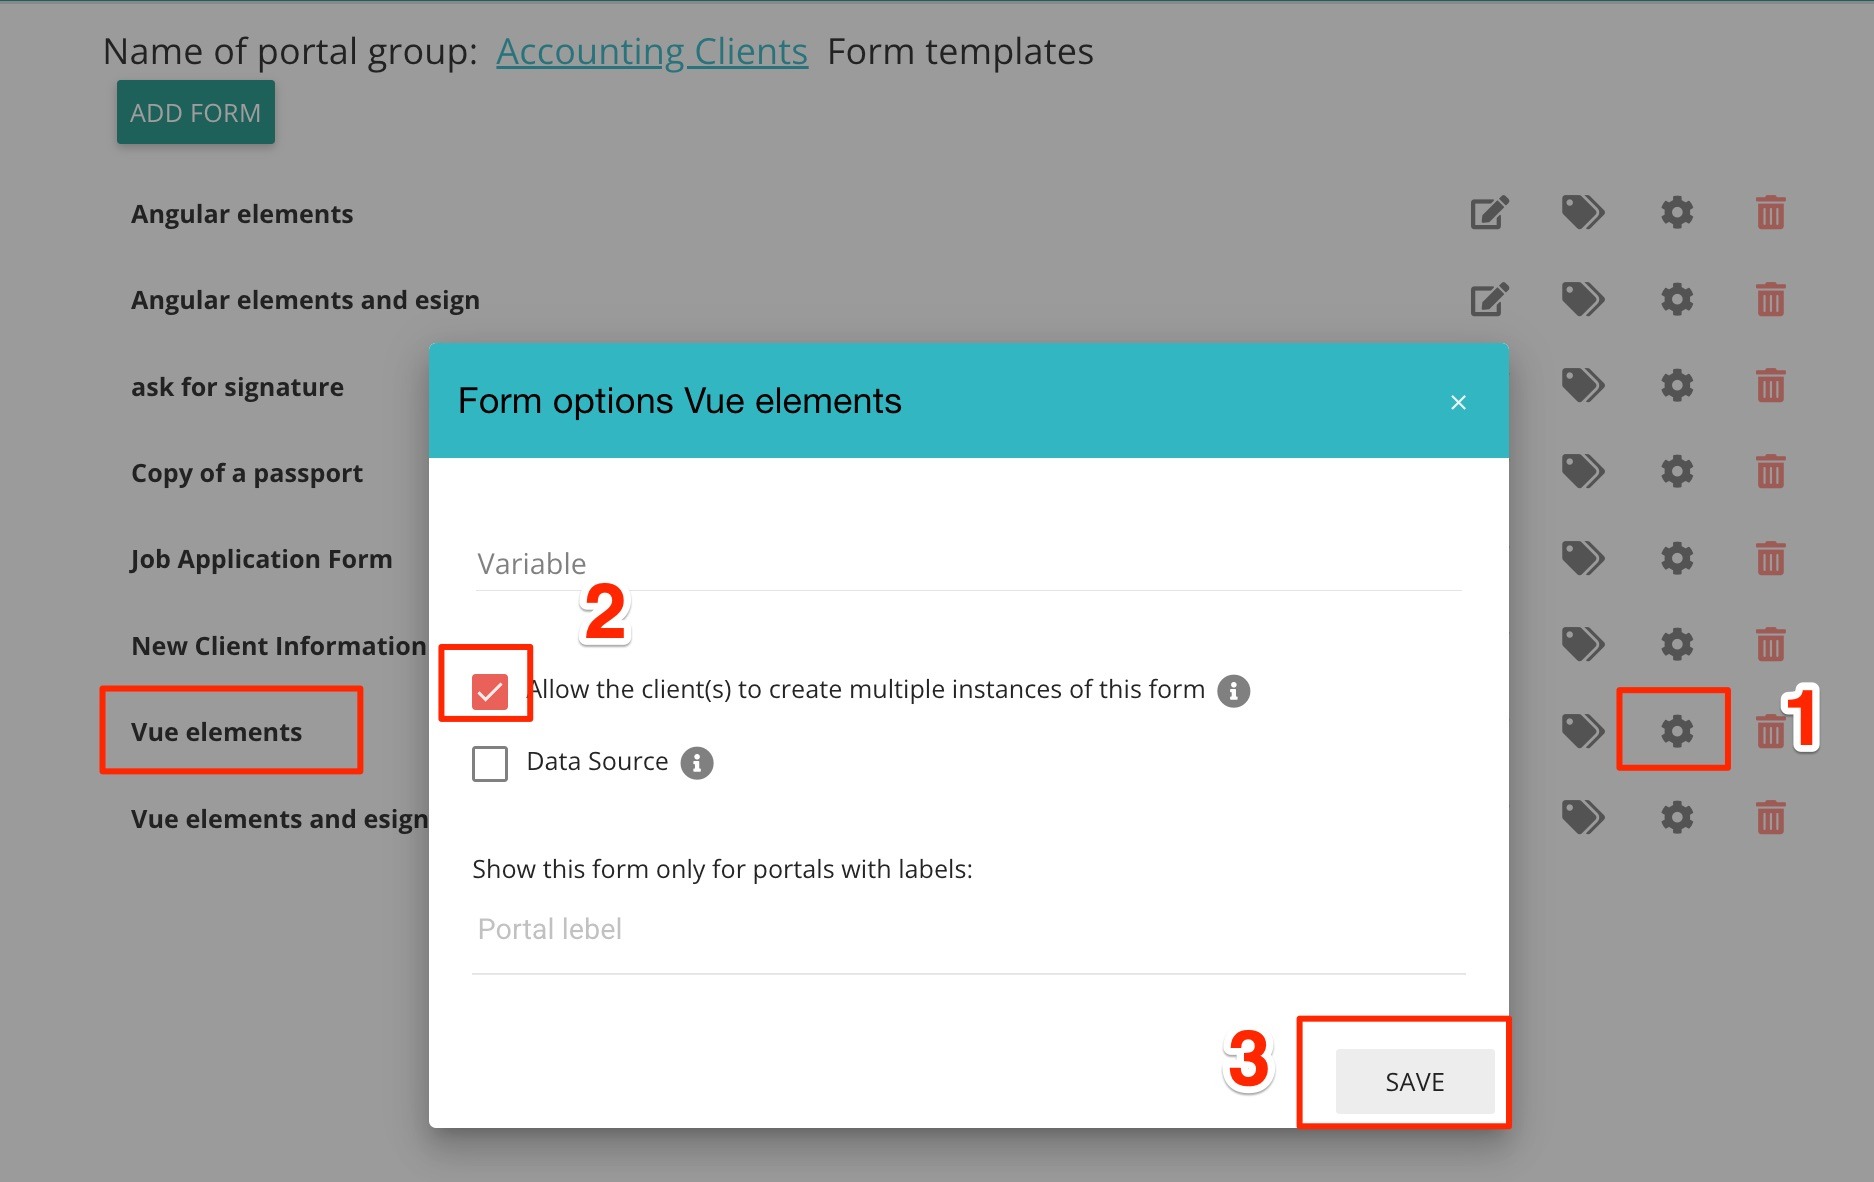Open the info tooltip beside Data Source

tap(697, 762)
